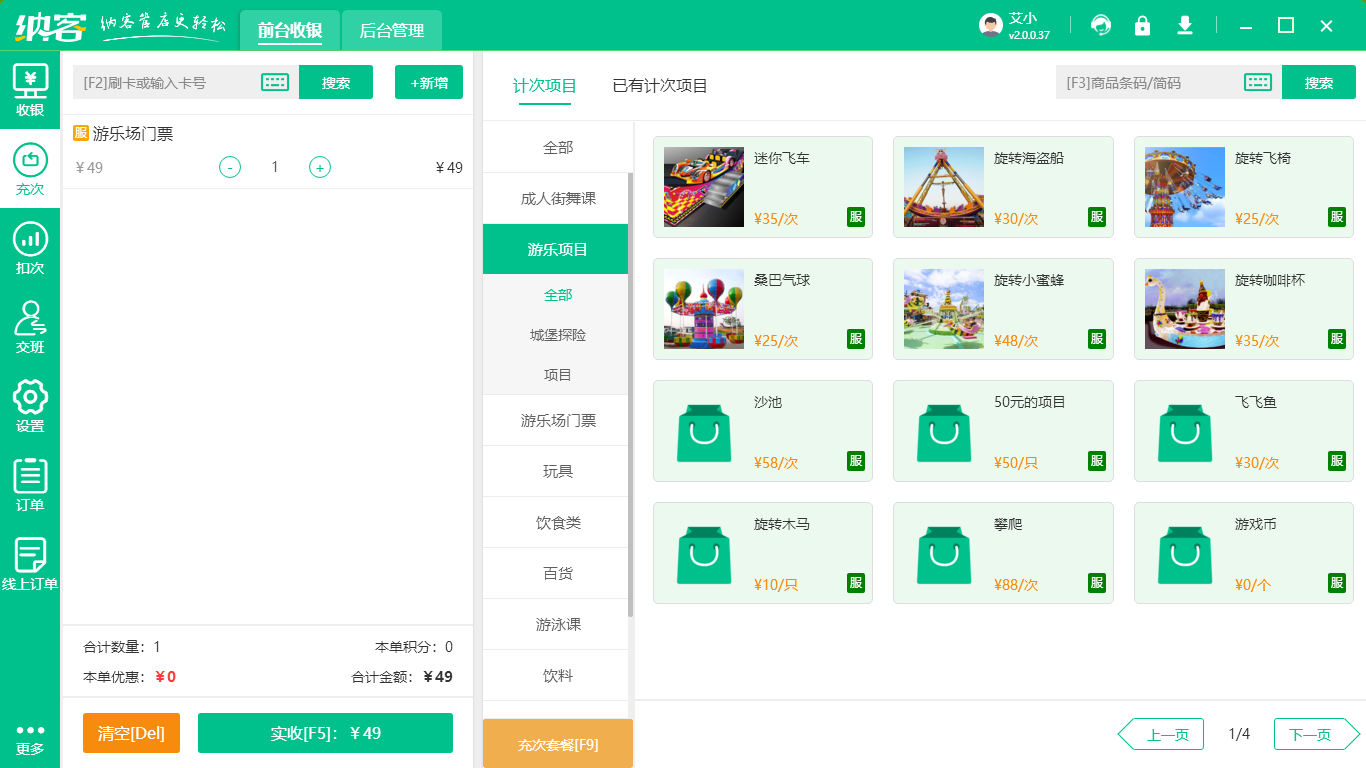
Task: Collapse the 游乐项目 category in the list
Action: coord(555,248)
